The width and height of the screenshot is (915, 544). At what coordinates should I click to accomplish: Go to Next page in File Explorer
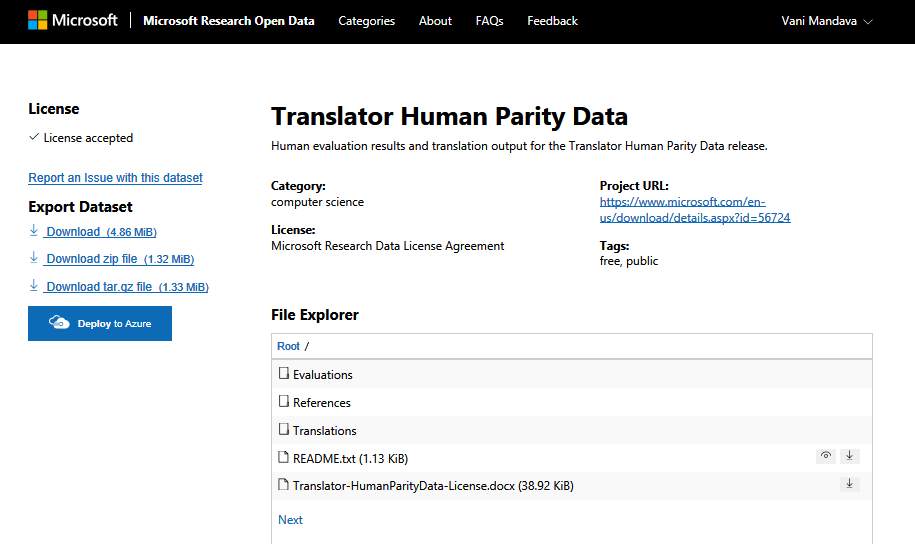(x=290, y=520)
